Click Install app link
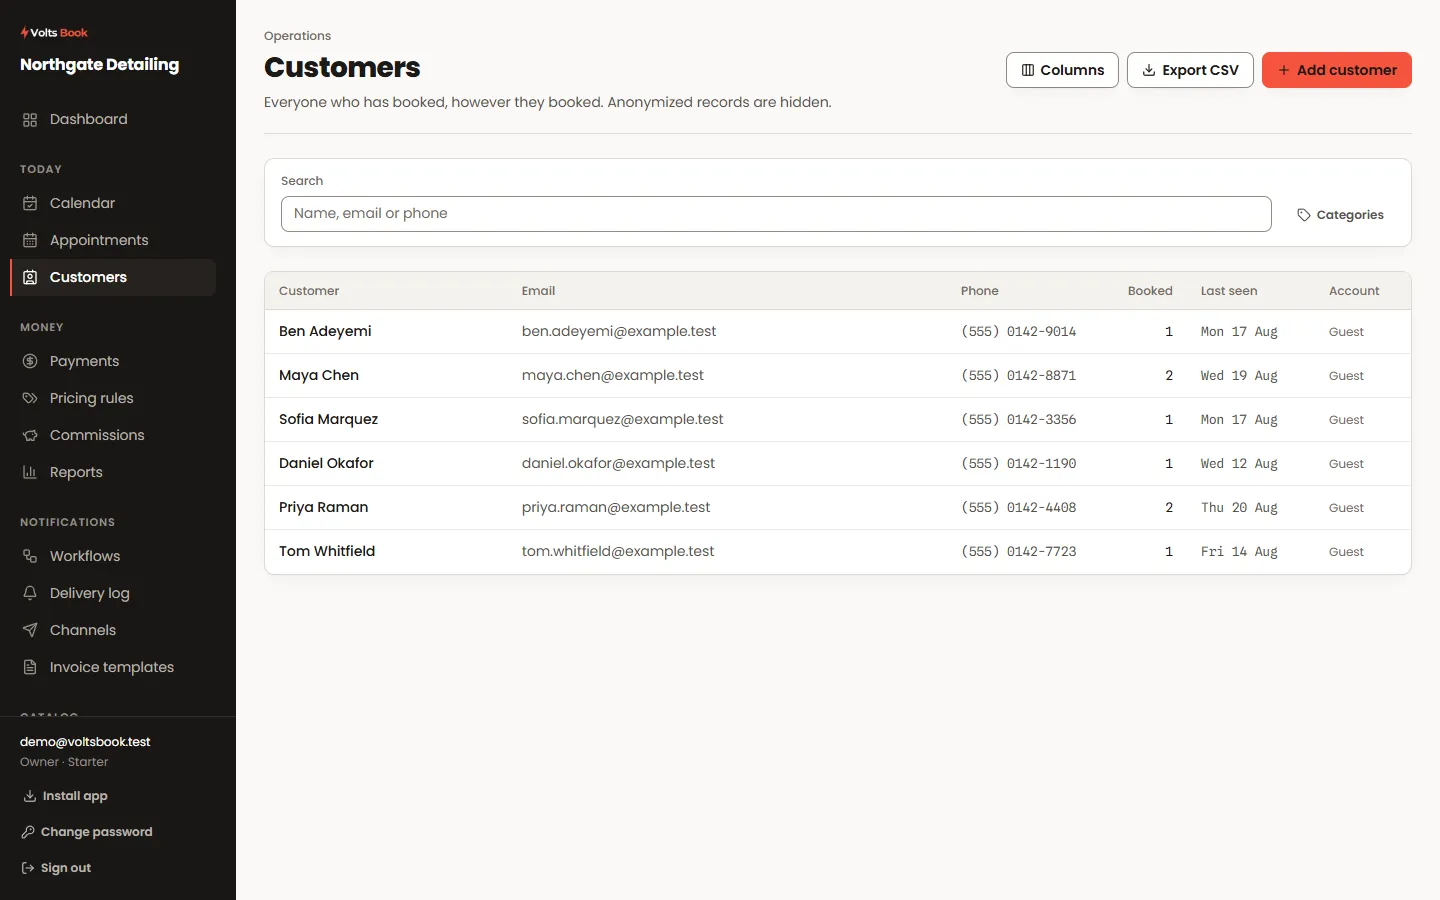Image resolution: width=1440 pixels, height=900 pixels. (x=65, y=796)
